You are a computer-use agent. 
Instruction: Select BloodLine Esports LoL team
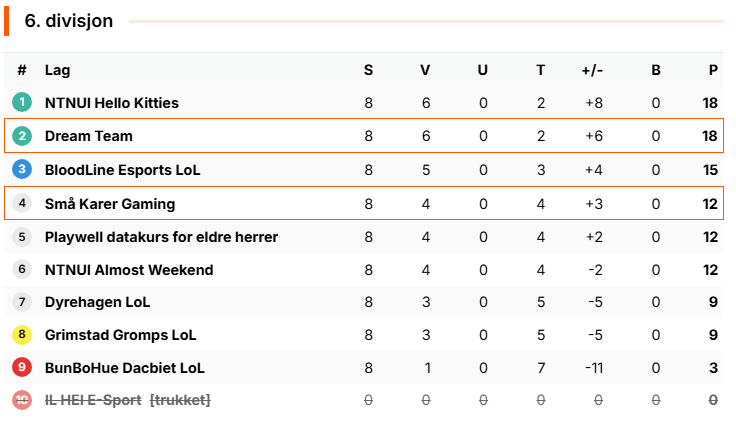pyautogui.click(x=123, y=170)
